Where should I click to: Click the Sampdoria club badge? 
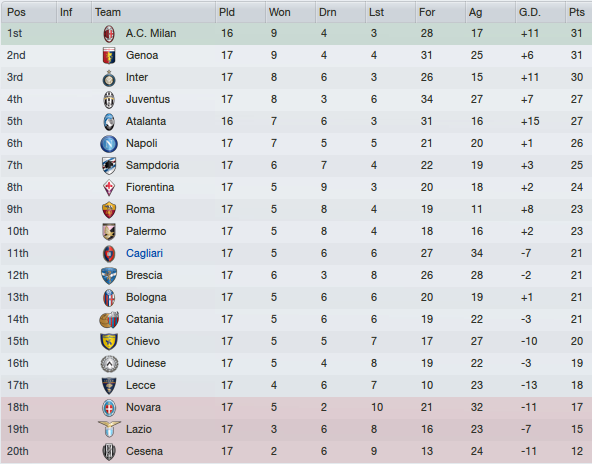pyautogui.click(x=109, y=165)
